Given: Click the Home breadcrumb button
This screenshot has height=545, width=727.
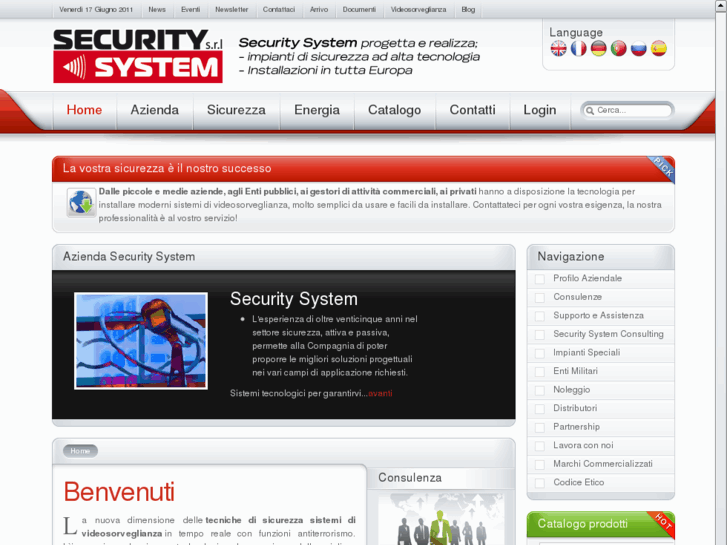Looking at the screenshot, I should tap(80, 451).
